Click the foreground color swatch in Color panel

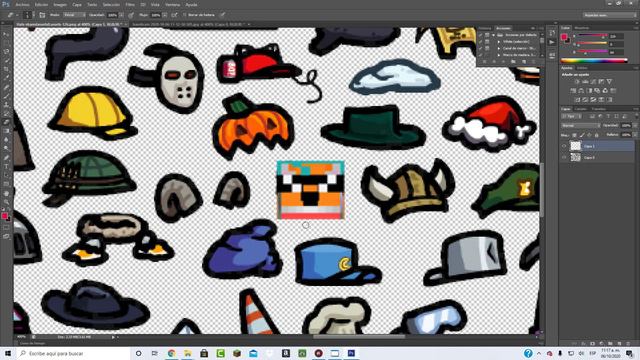564,37
